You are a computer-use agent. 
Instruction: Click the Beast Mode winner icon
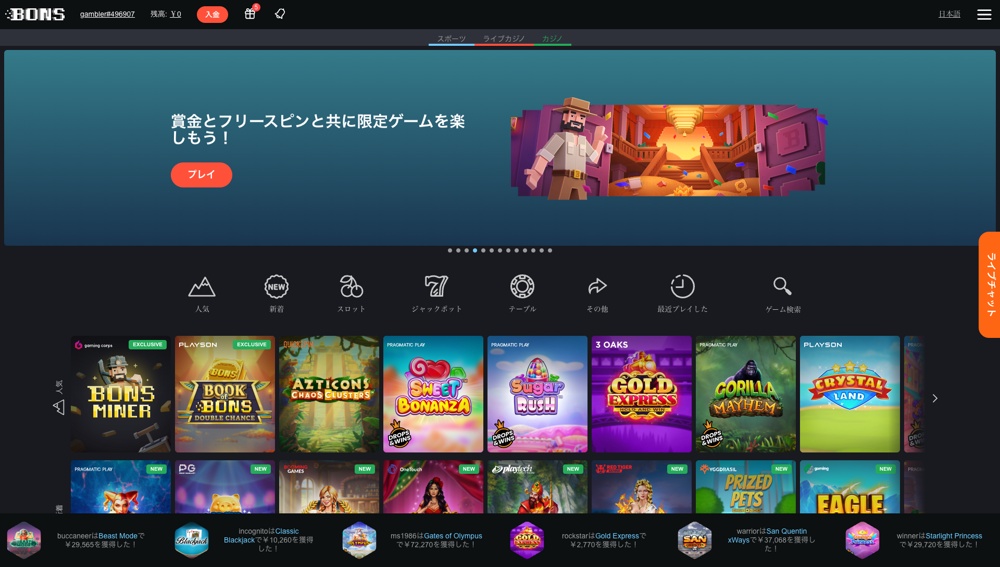point(24,540)
